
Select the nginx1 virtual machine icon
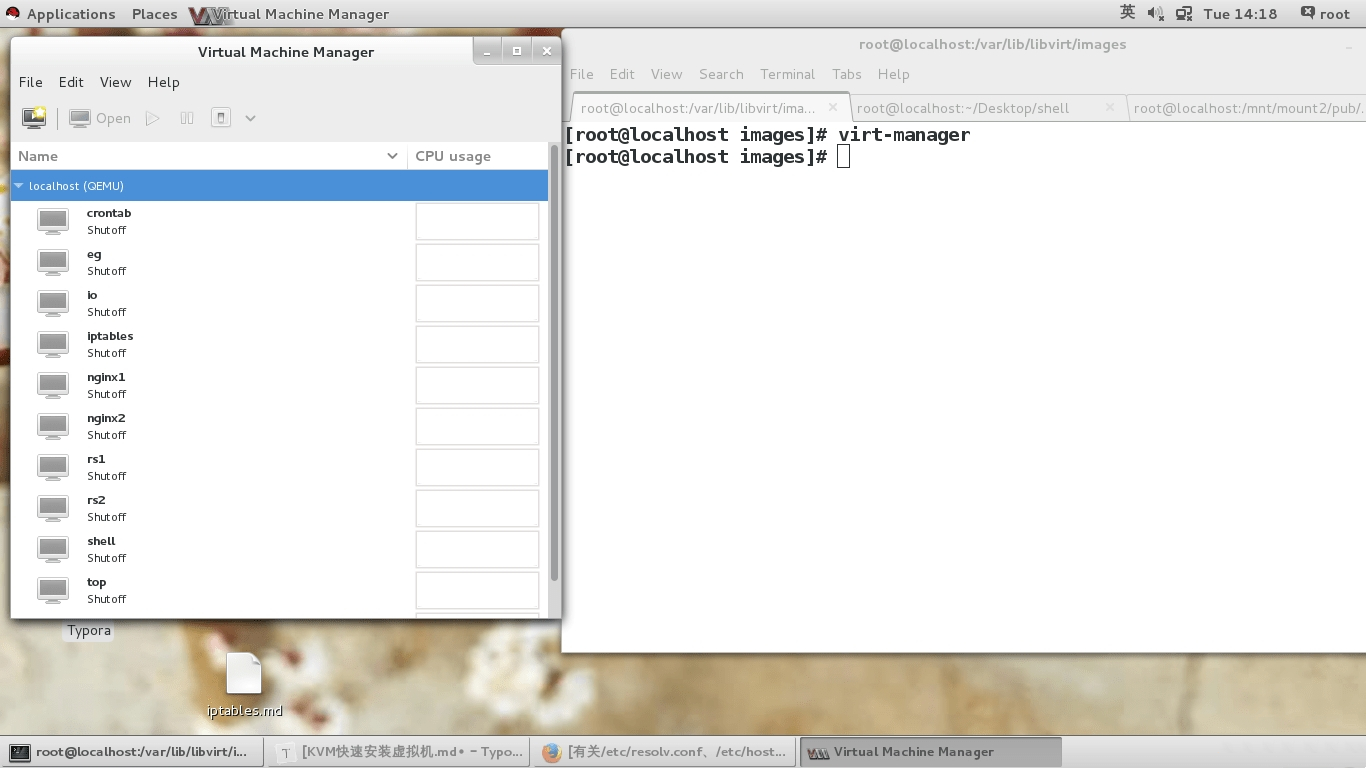point(53,385)
